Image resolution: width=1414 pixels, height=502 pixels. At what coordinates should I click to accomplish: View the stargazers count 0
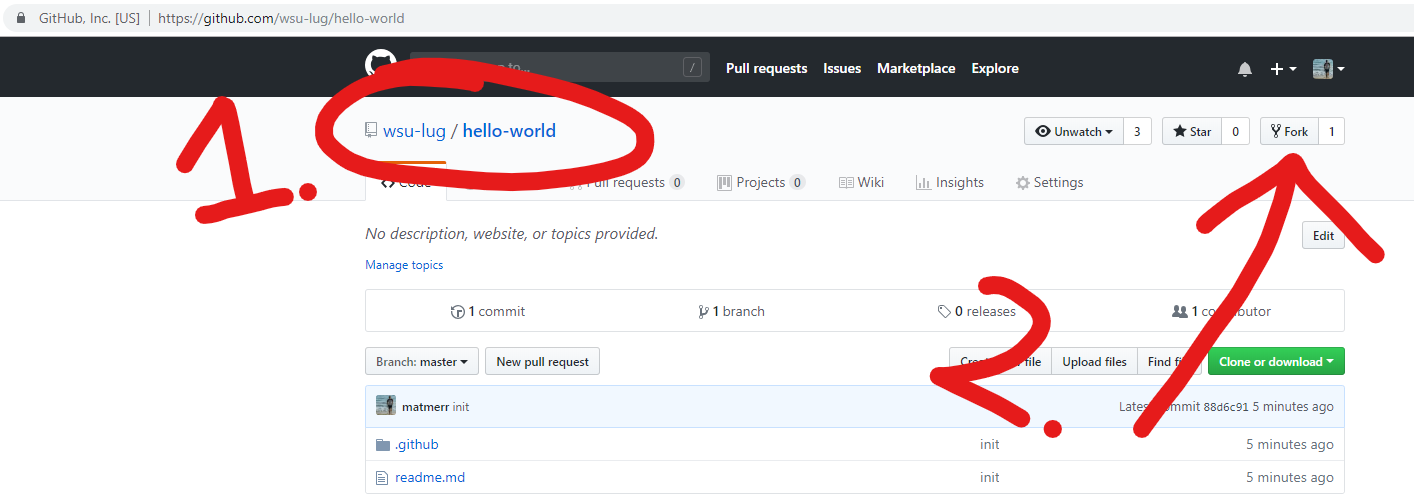point(1235,131)
